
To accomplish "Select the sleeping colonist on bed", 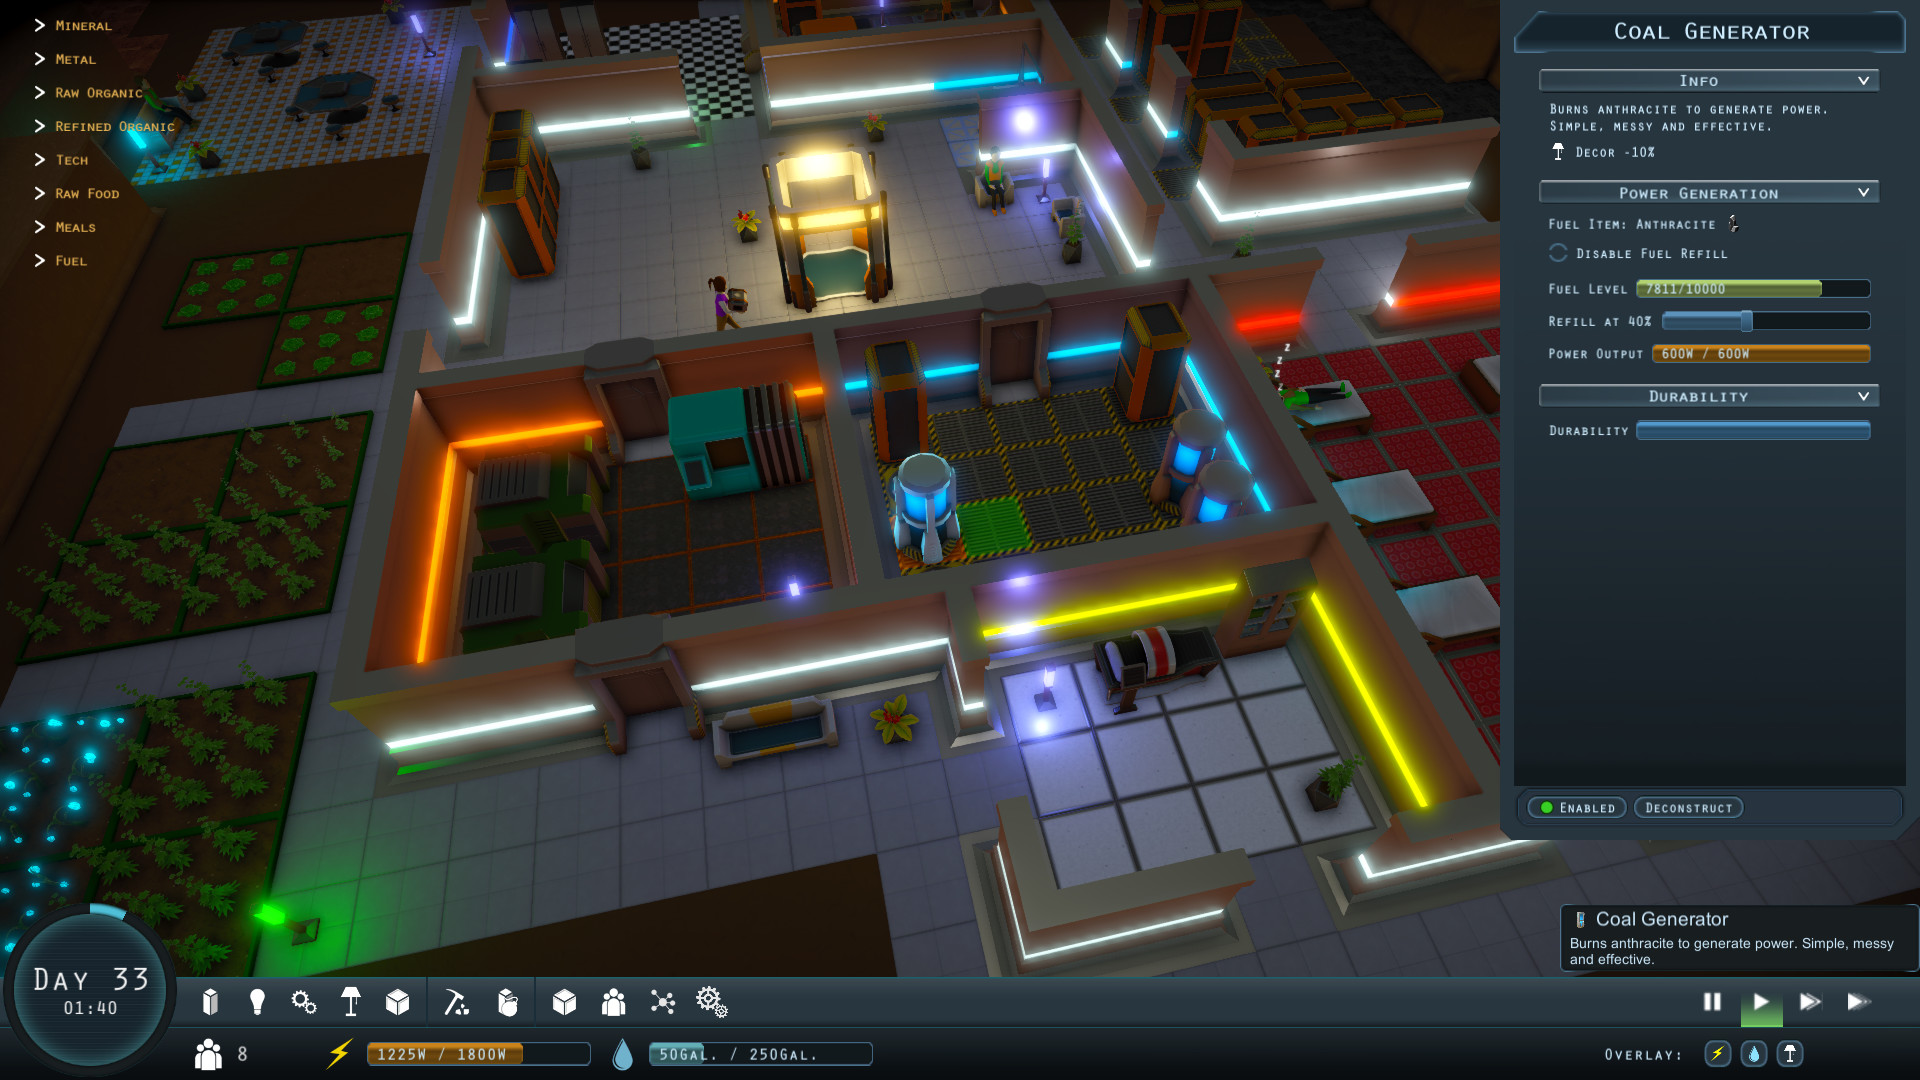I will click(1318, 397).
